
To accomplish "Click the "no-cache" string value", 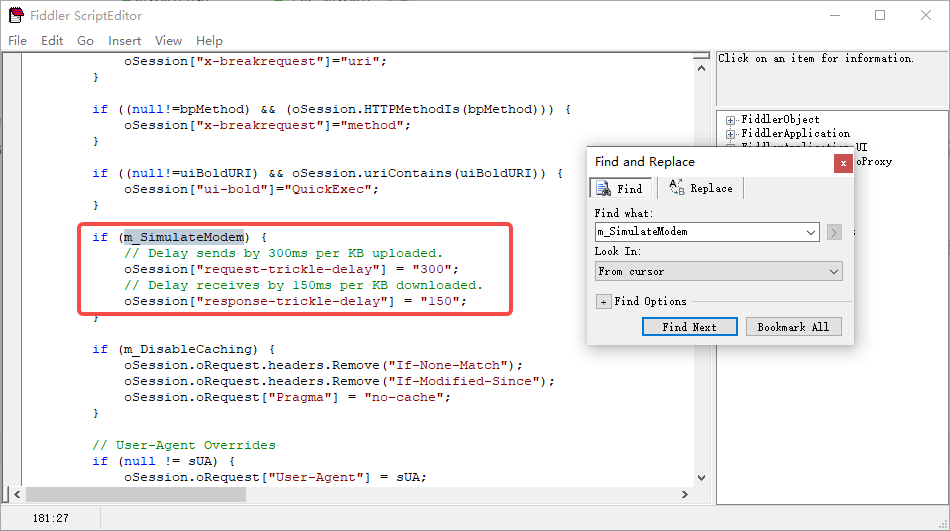I will [x=404, y=397].
